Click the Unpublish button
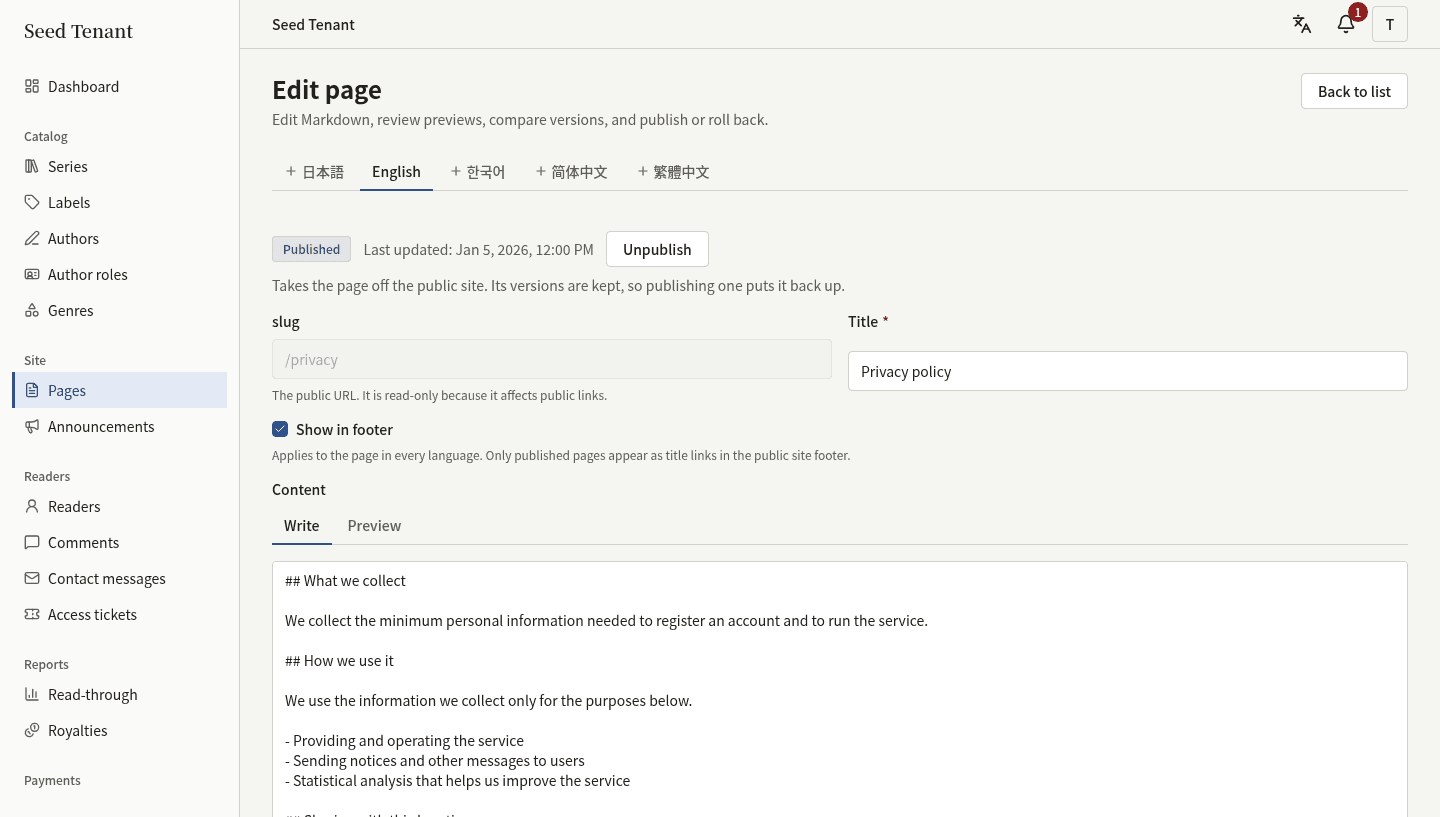 click(657, 249)
